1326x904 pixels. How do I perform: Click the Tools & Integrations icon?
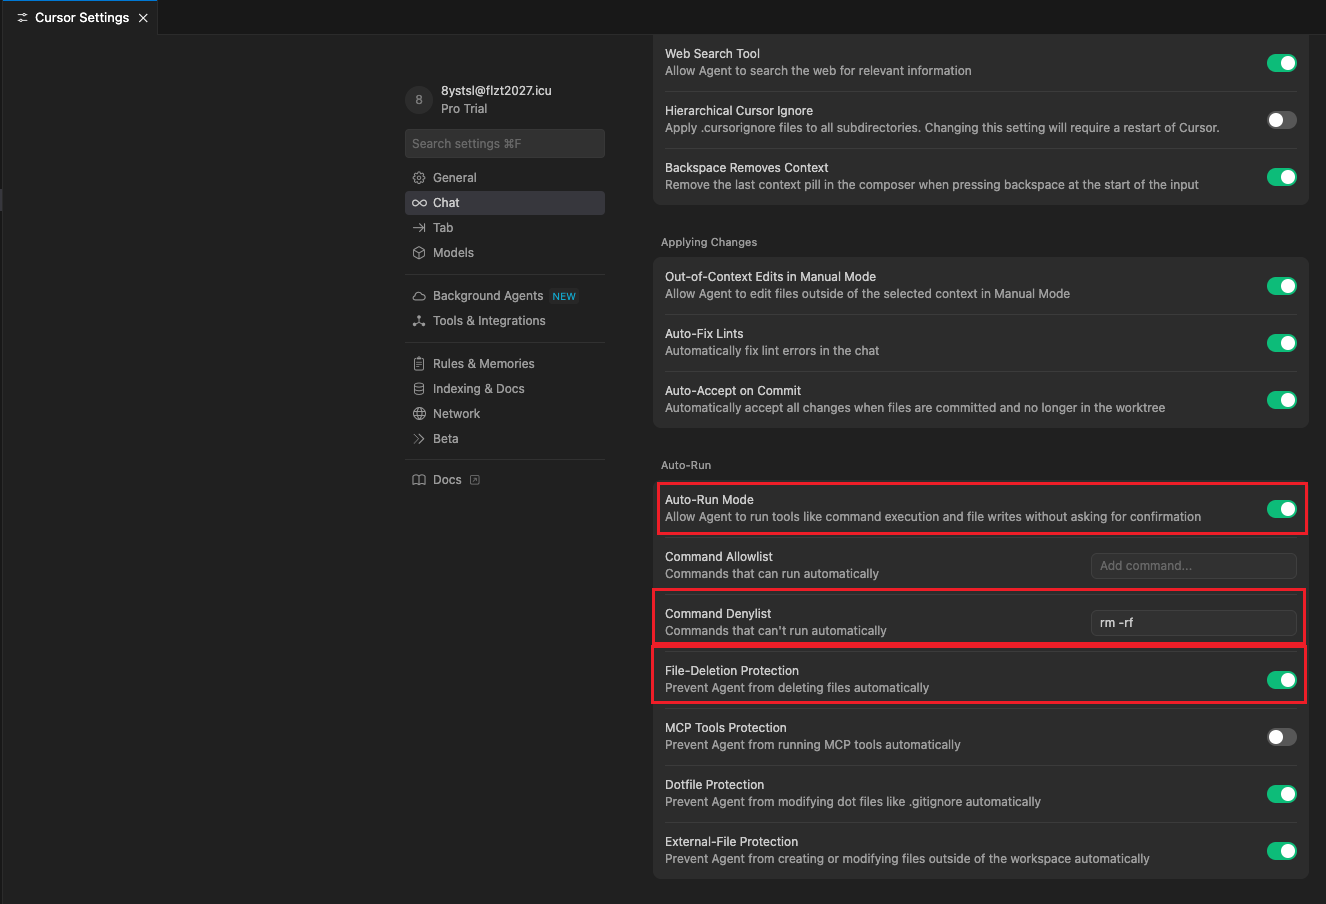(x=419, y=321)
